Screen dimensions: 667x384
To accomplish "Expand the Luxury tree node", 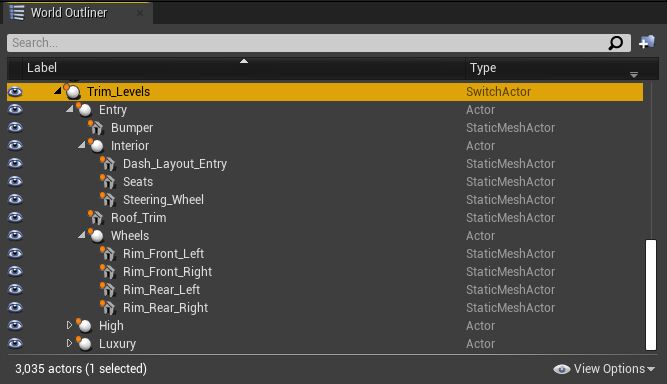I will 69,343.
